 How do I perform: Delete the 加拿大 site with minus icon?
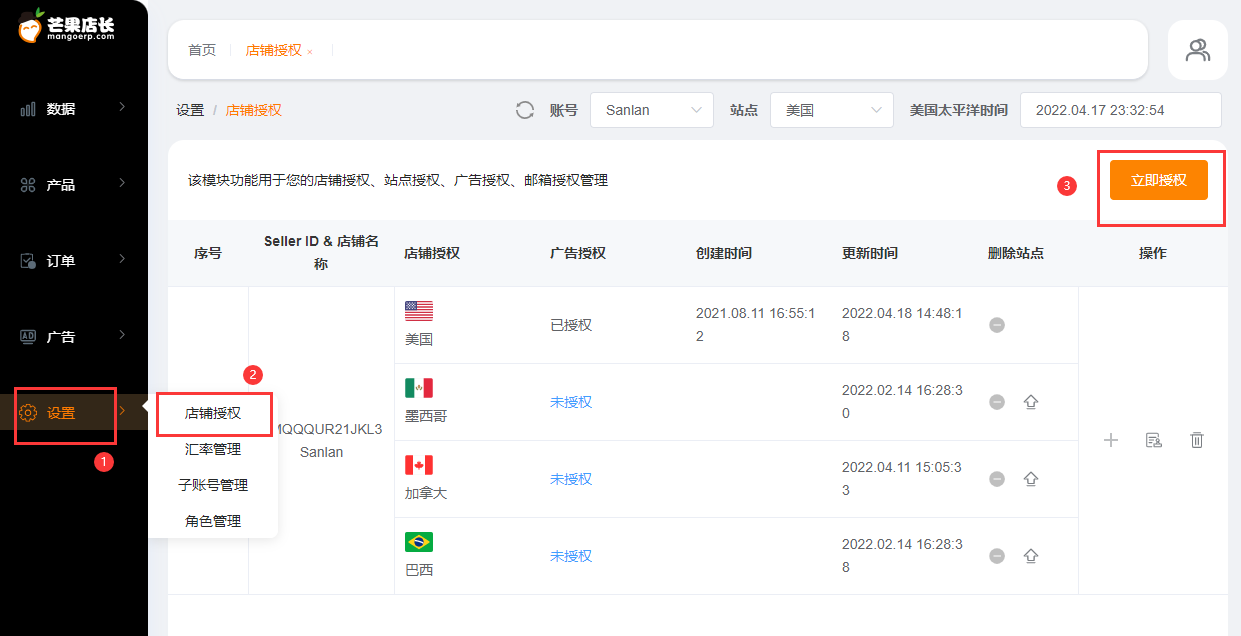click(997, 479)
